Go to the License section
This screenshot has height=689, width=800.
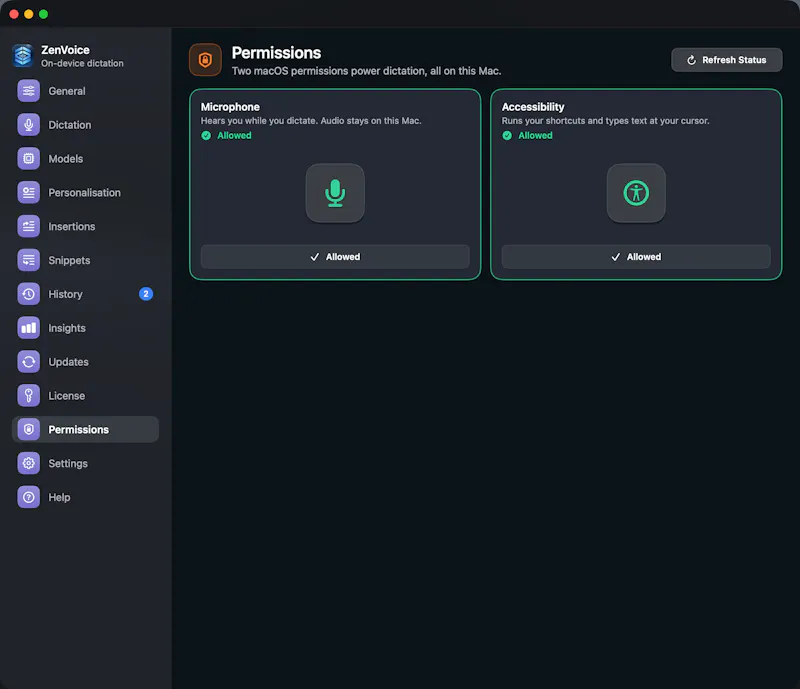click(85, 396)
